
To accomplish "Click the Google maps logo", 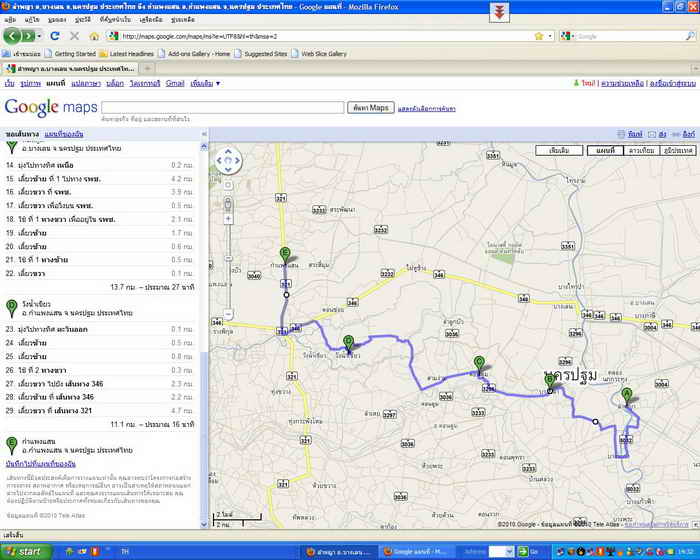I will coord(51,107).
